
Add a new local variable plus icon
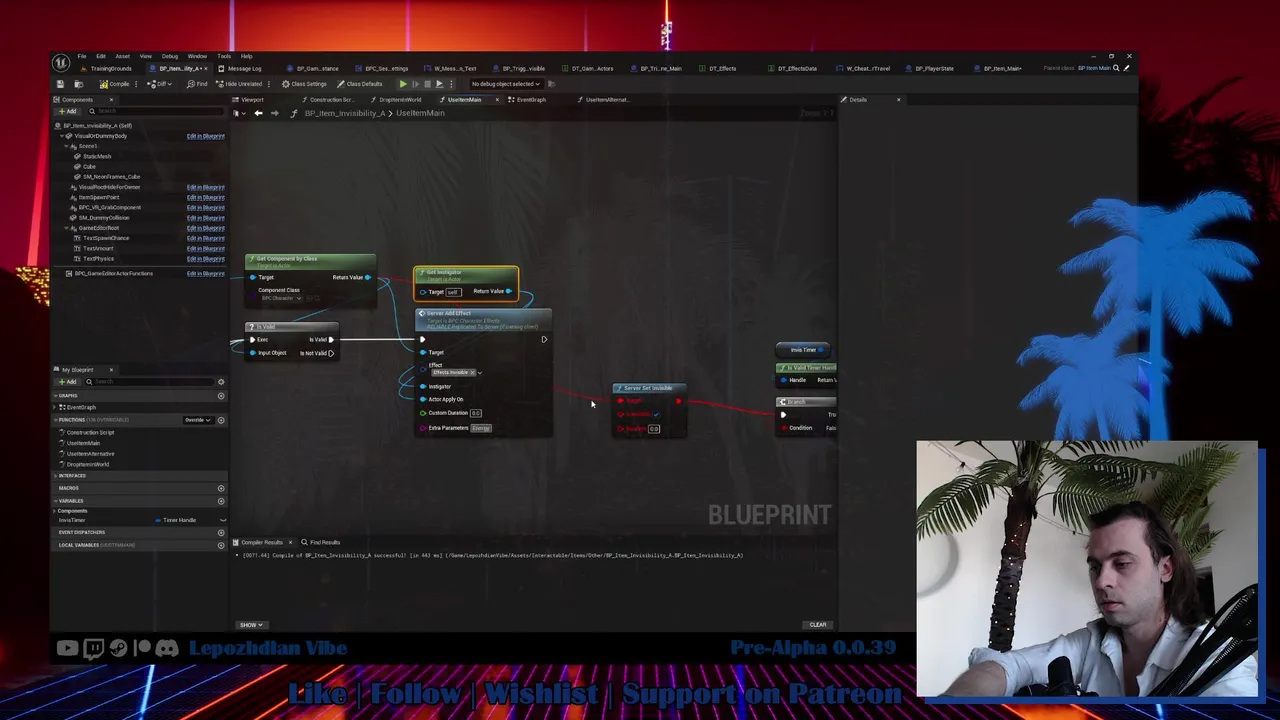[x=221, y=545]
